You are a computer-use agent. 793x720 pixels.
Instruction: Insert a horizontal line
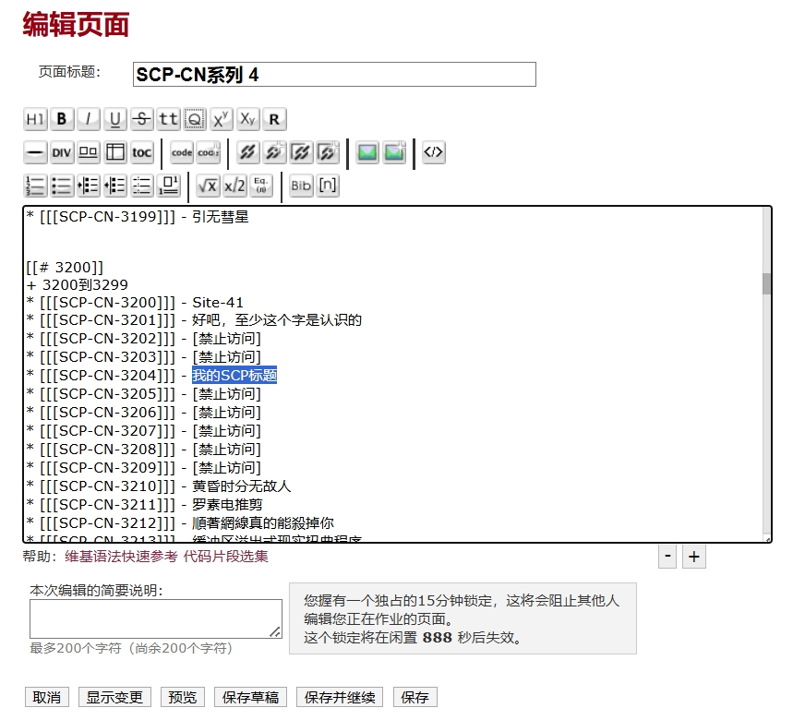click(x=35, y=152)
